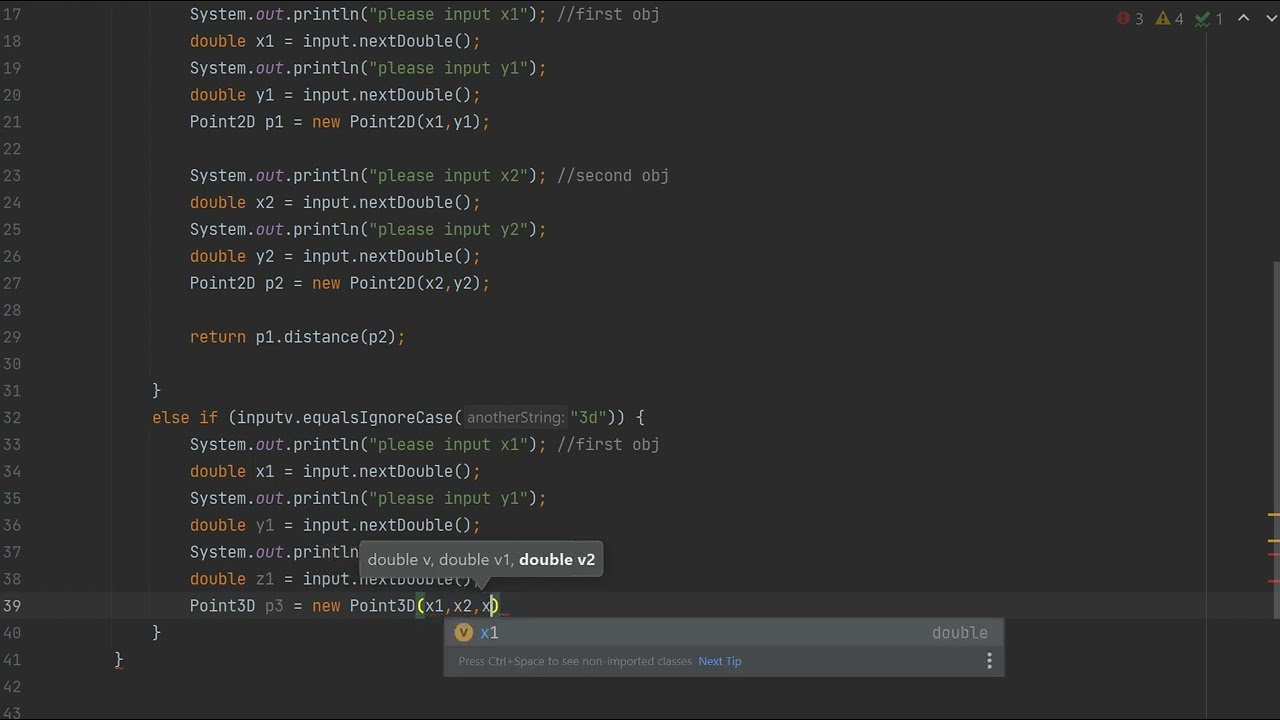
Task: Click the unused variable 'p3' on line 39
Action: [x=274, y=606]
